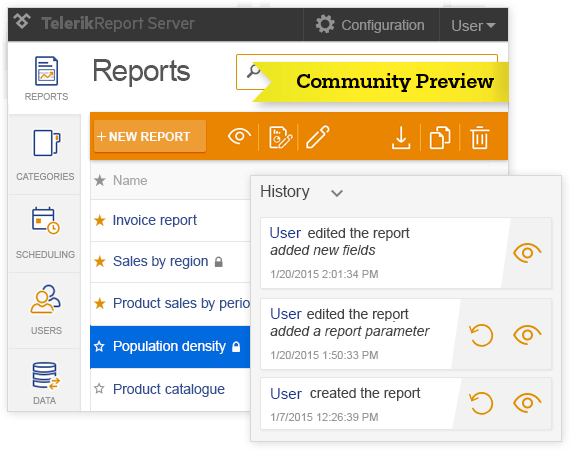View the 'added new fields' revision
Viewport: 570px width, 451px height.
point(527,253)
